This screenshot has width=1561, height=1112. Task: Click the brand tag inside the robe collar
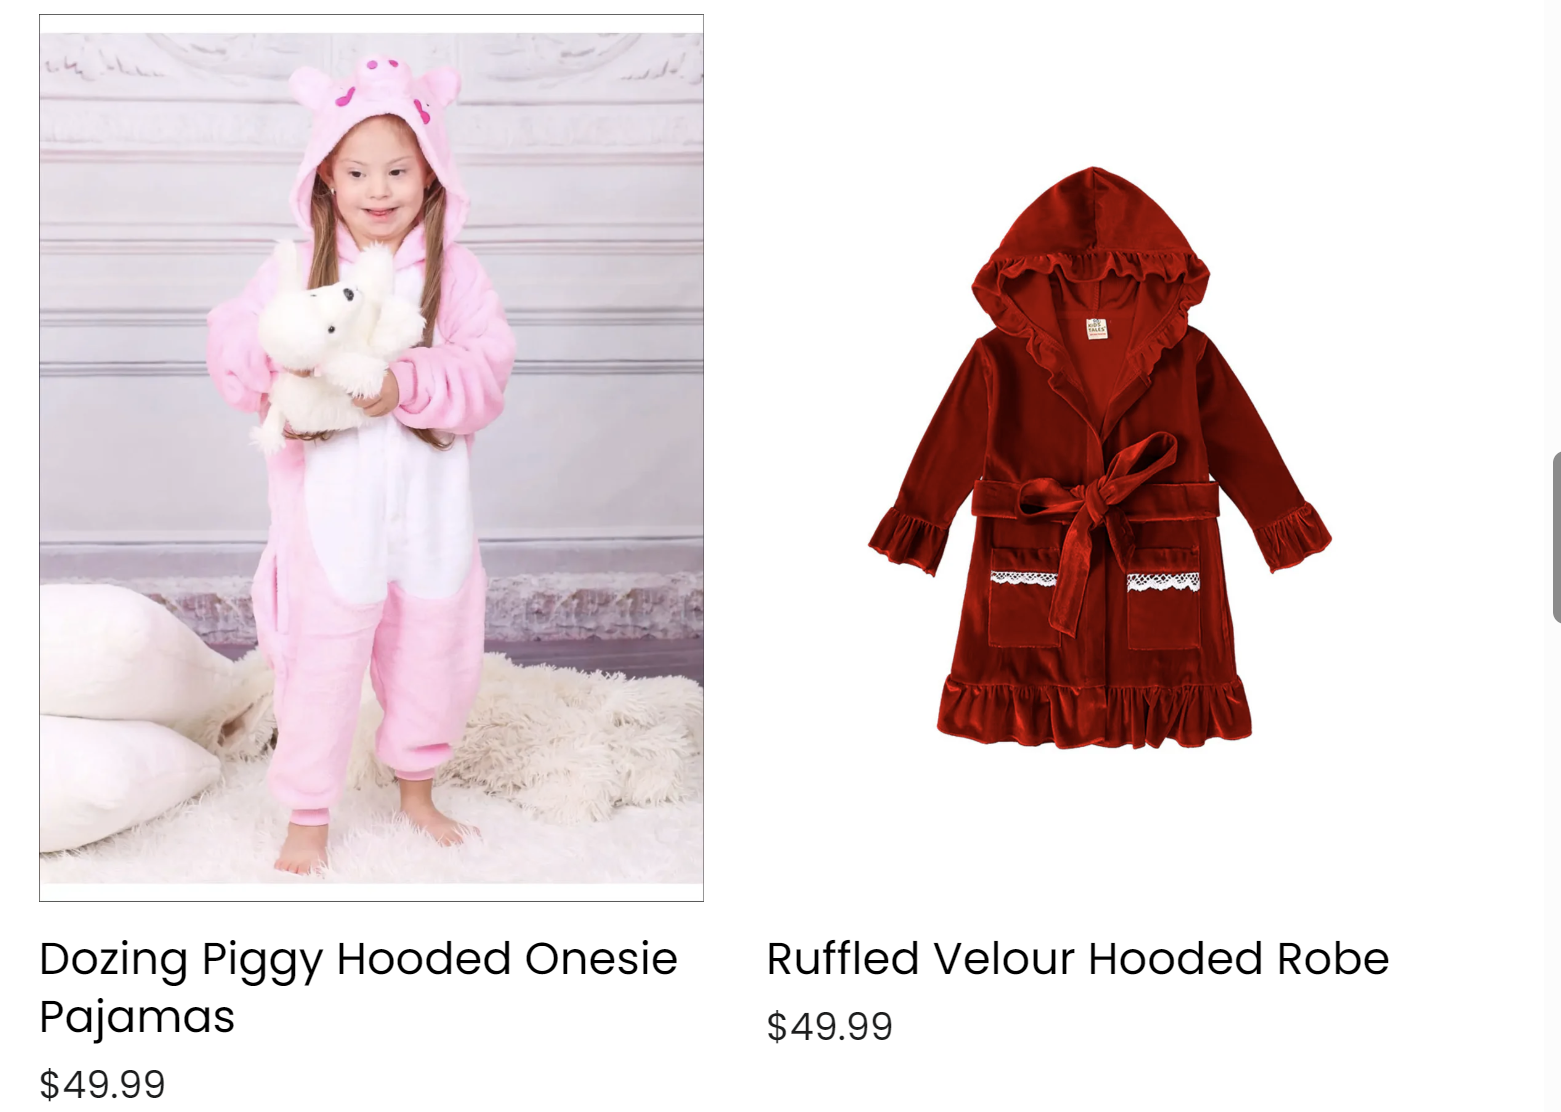click(x=1097, y=328)
